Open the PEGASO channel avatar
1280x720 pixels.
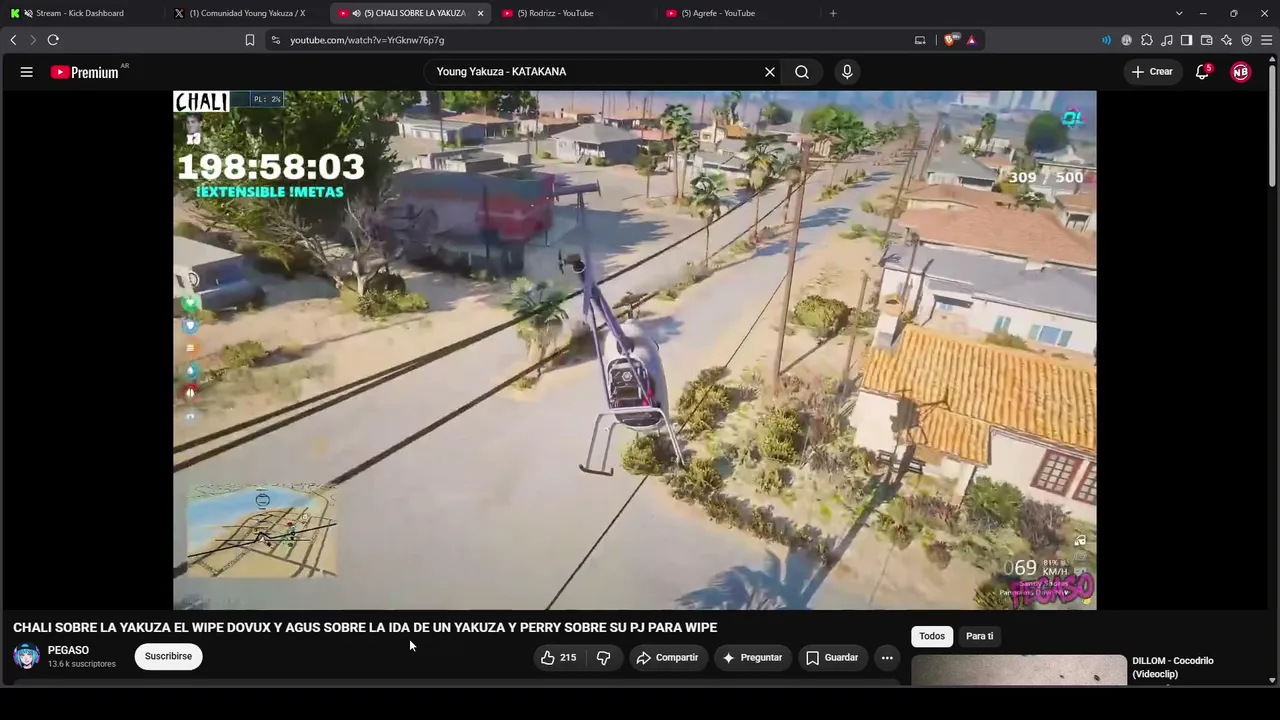coord(27,656)
